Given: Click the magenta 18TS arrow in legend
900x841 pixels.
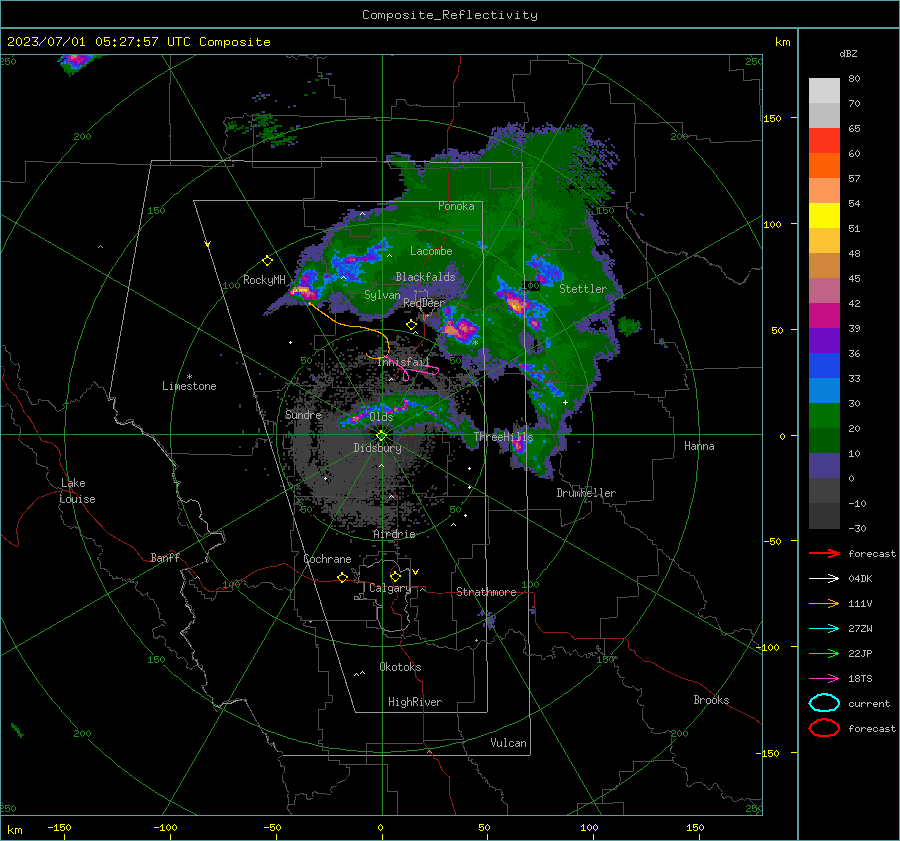Looking at the screenshot, I should (824, 679).
